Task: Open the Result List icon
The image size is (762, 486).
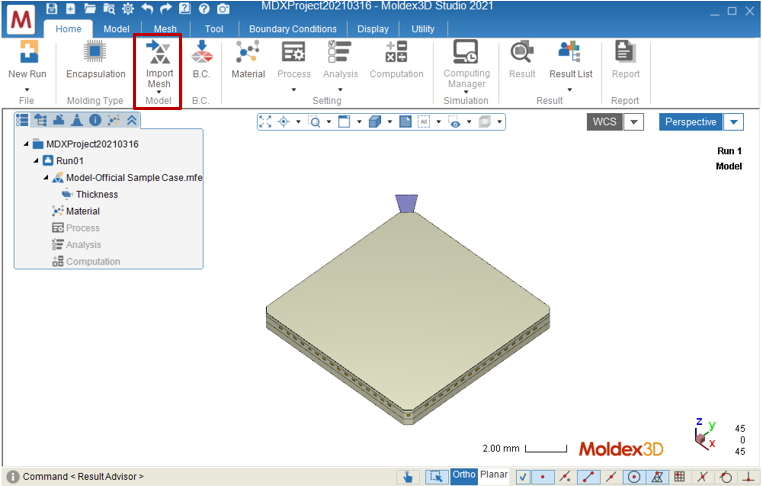Action: [571, 52]
